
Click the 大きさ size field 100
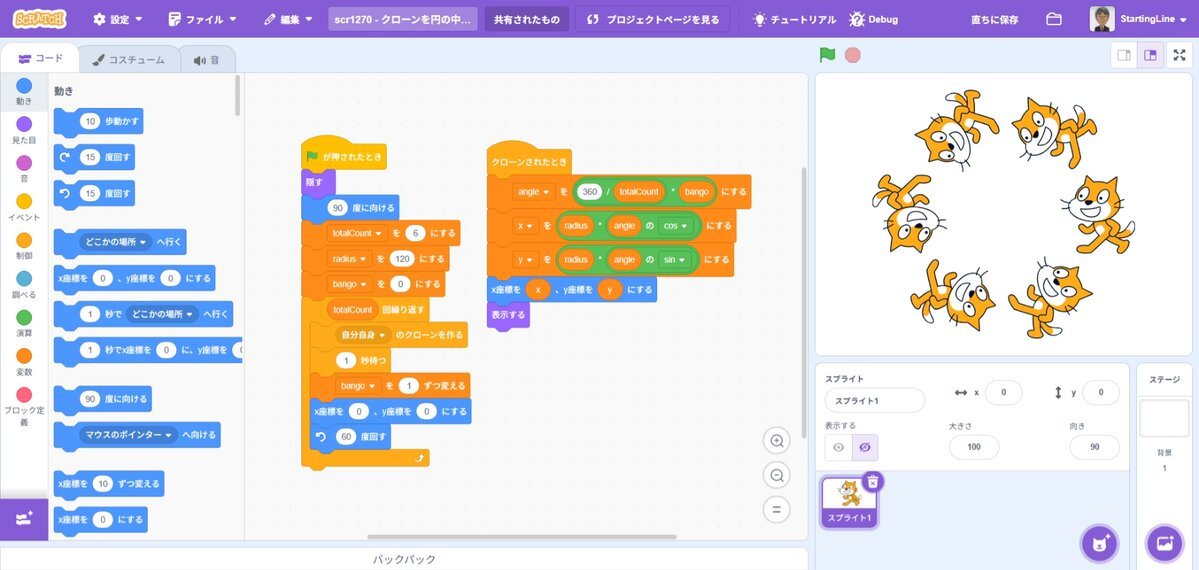(x=973, y=447)
